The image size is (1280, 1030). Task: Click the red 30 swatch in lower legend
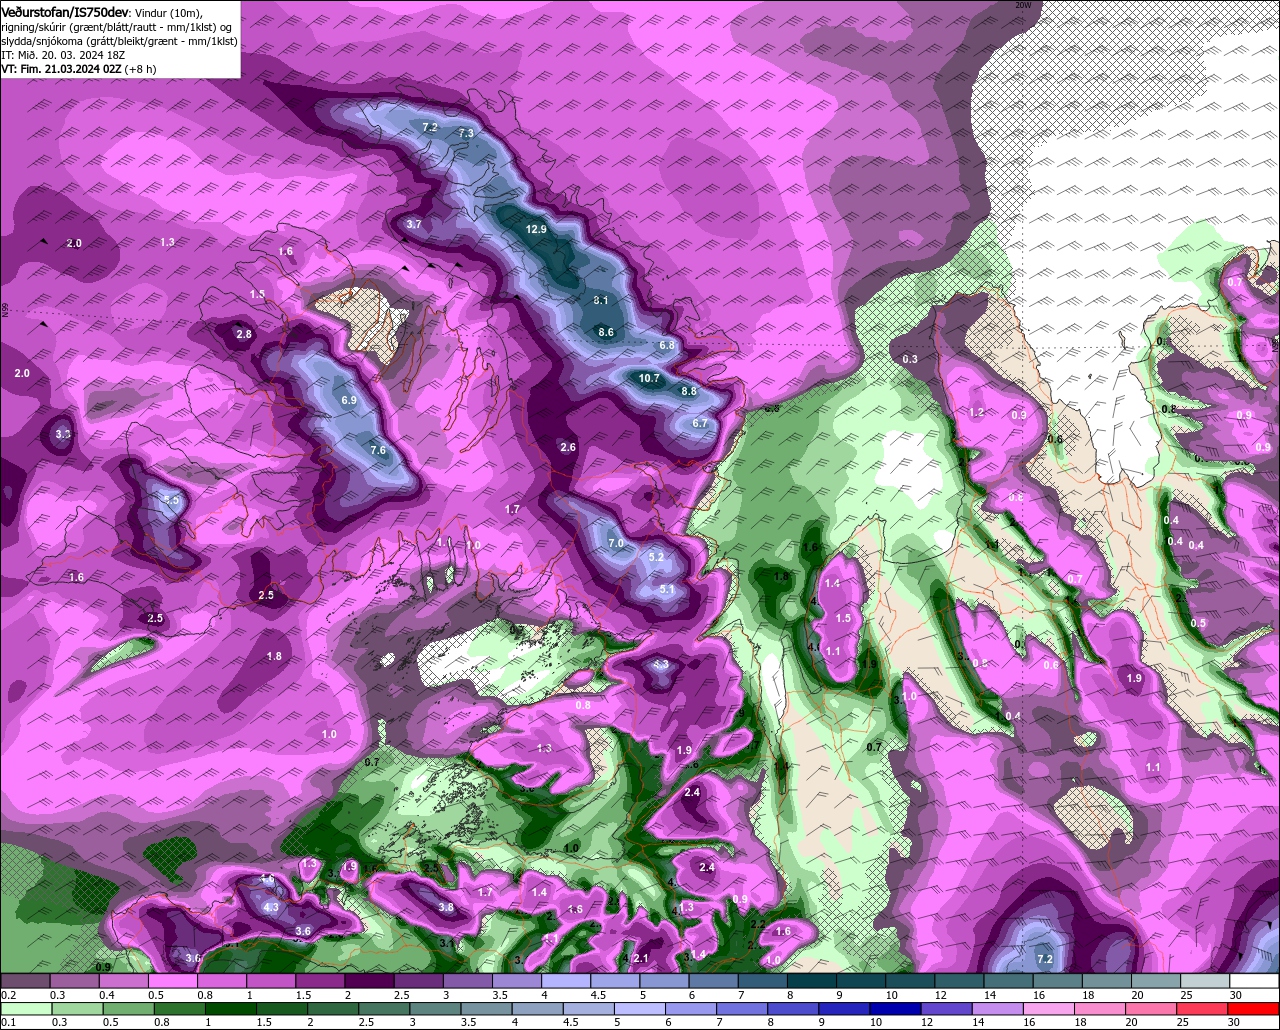click(x=1255, y=1008)
